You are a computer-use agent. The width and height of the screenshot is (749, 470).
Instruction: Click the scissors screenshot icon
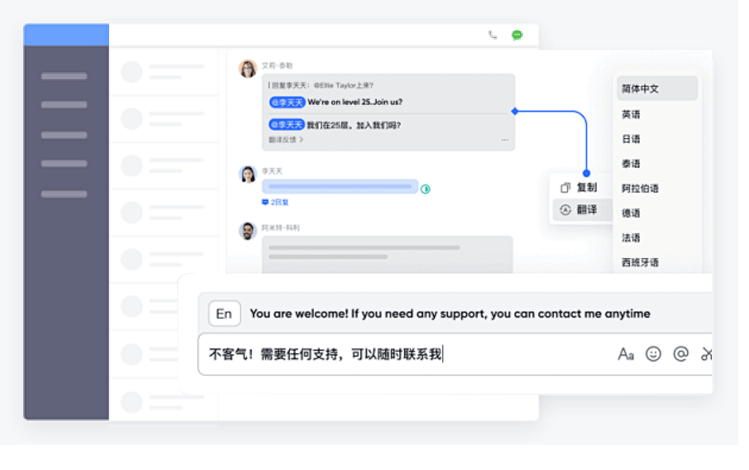click(706, 354)
